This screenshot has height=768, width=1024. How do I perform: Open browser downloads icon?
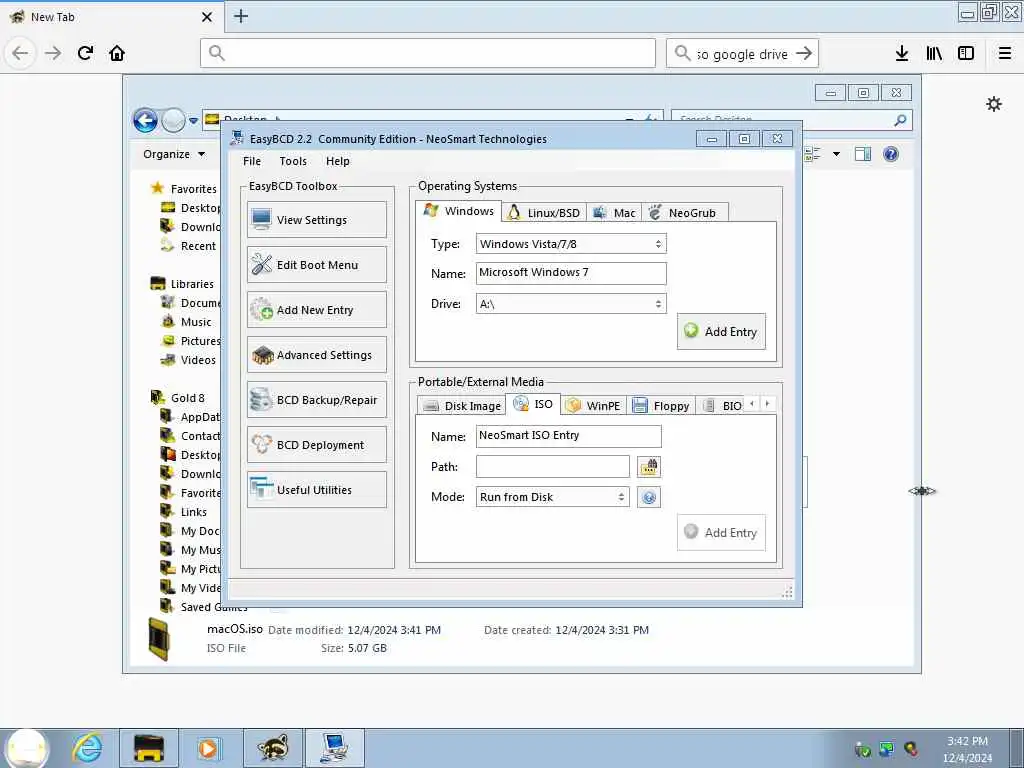[902, 53]
